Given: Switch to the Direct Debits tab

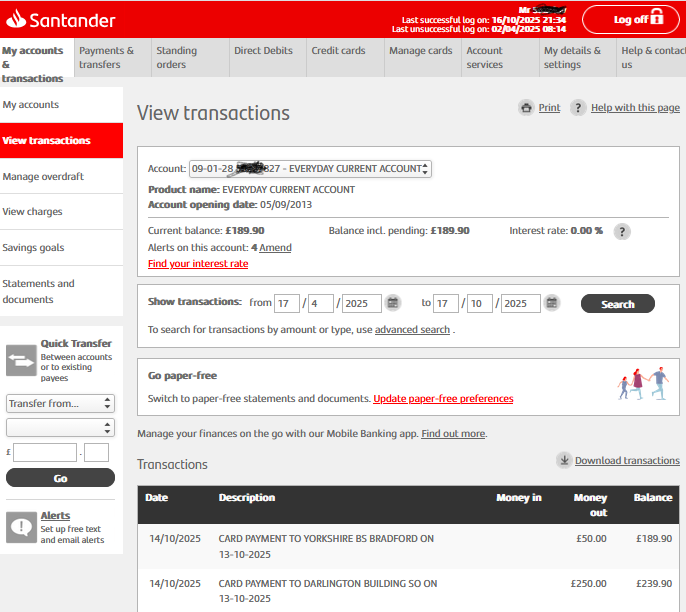Looking at the screenshot, I should [x=263, y=51].
